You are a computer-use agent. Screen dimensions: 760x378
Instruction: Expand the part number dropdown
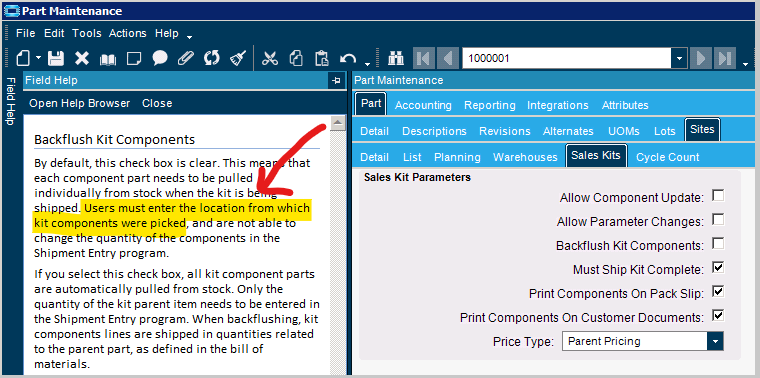[679, 59]
